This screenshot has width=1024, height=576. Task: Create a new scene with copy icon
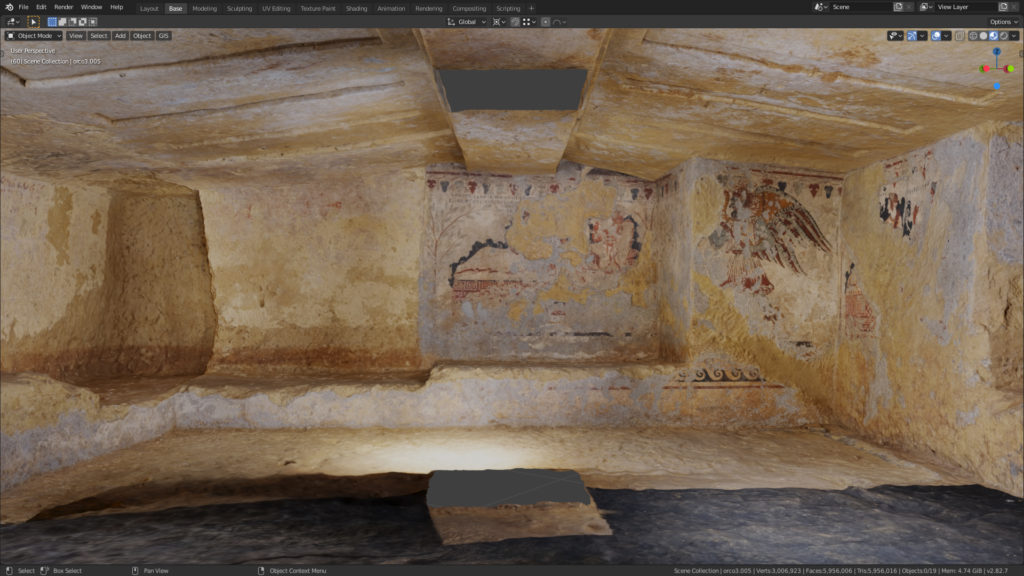pyautogui.click(x=899, y=7)
